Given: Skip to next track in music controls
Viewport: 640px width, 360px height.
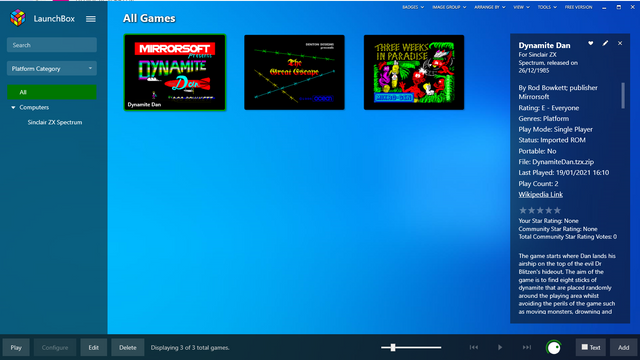Looking at the screenshot, I should point(527,347).
